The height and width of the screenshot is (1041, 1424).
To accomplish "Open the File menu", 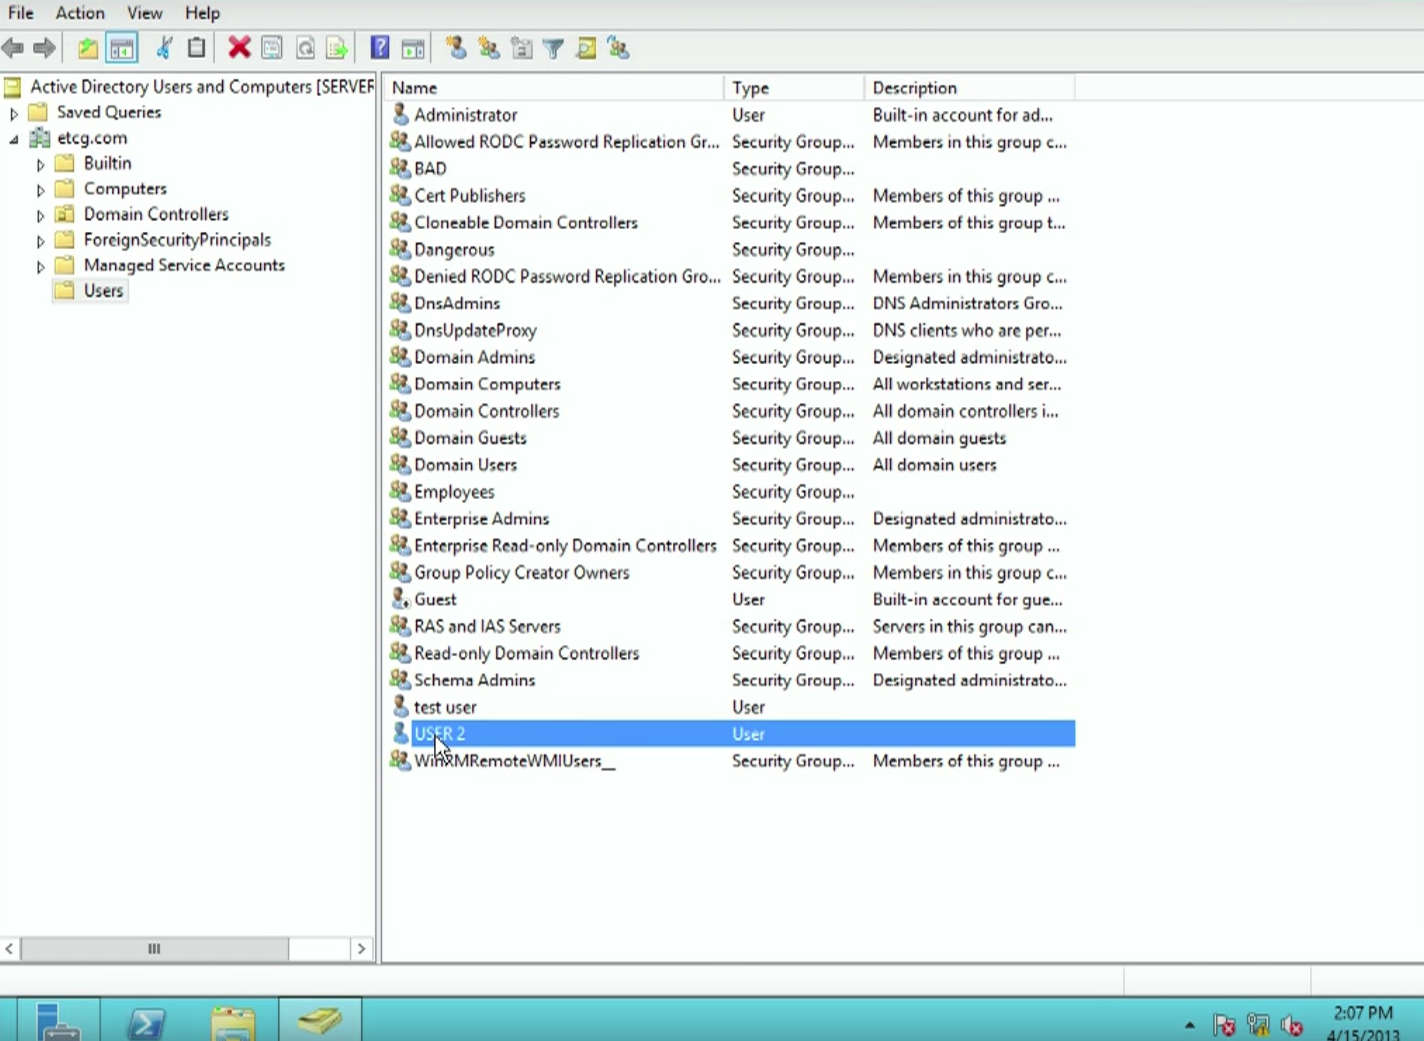I will coord(21,13).
